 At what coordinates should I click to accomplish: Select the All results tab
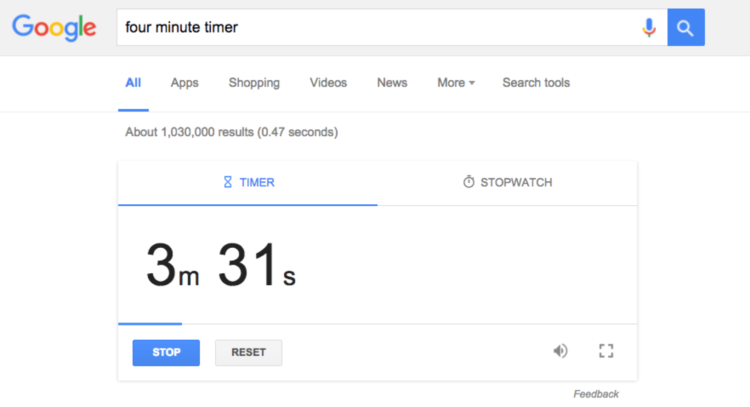coord(133,83)
